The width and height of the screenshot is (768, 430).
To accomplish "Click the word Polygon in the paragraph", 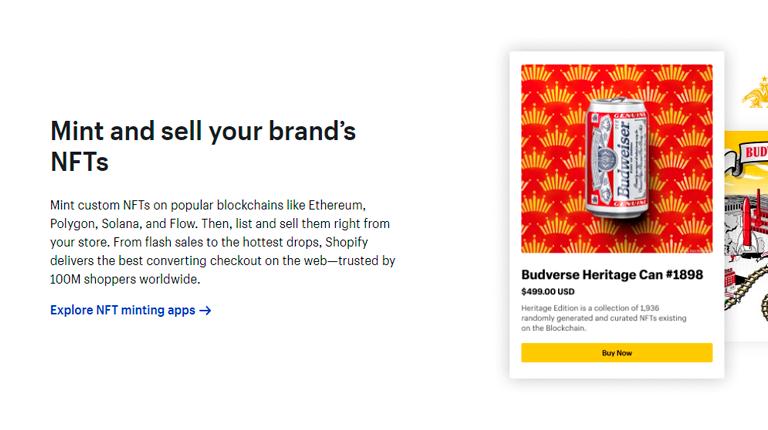I will click(x=72, y=224).
